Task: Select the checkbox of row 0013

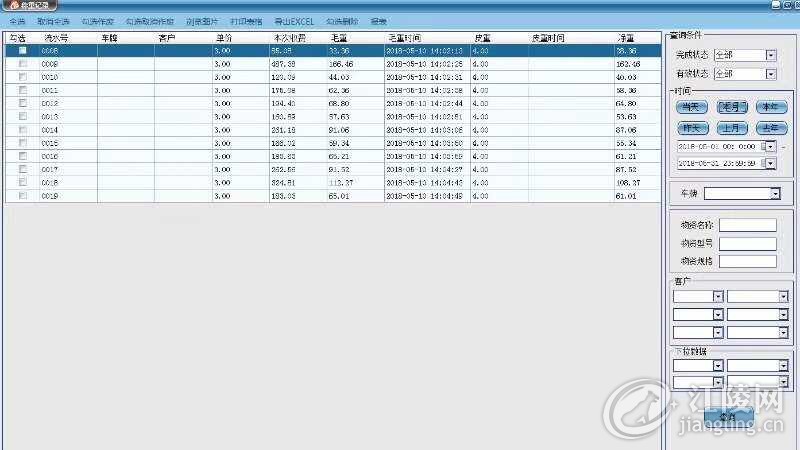Action: 22,116
